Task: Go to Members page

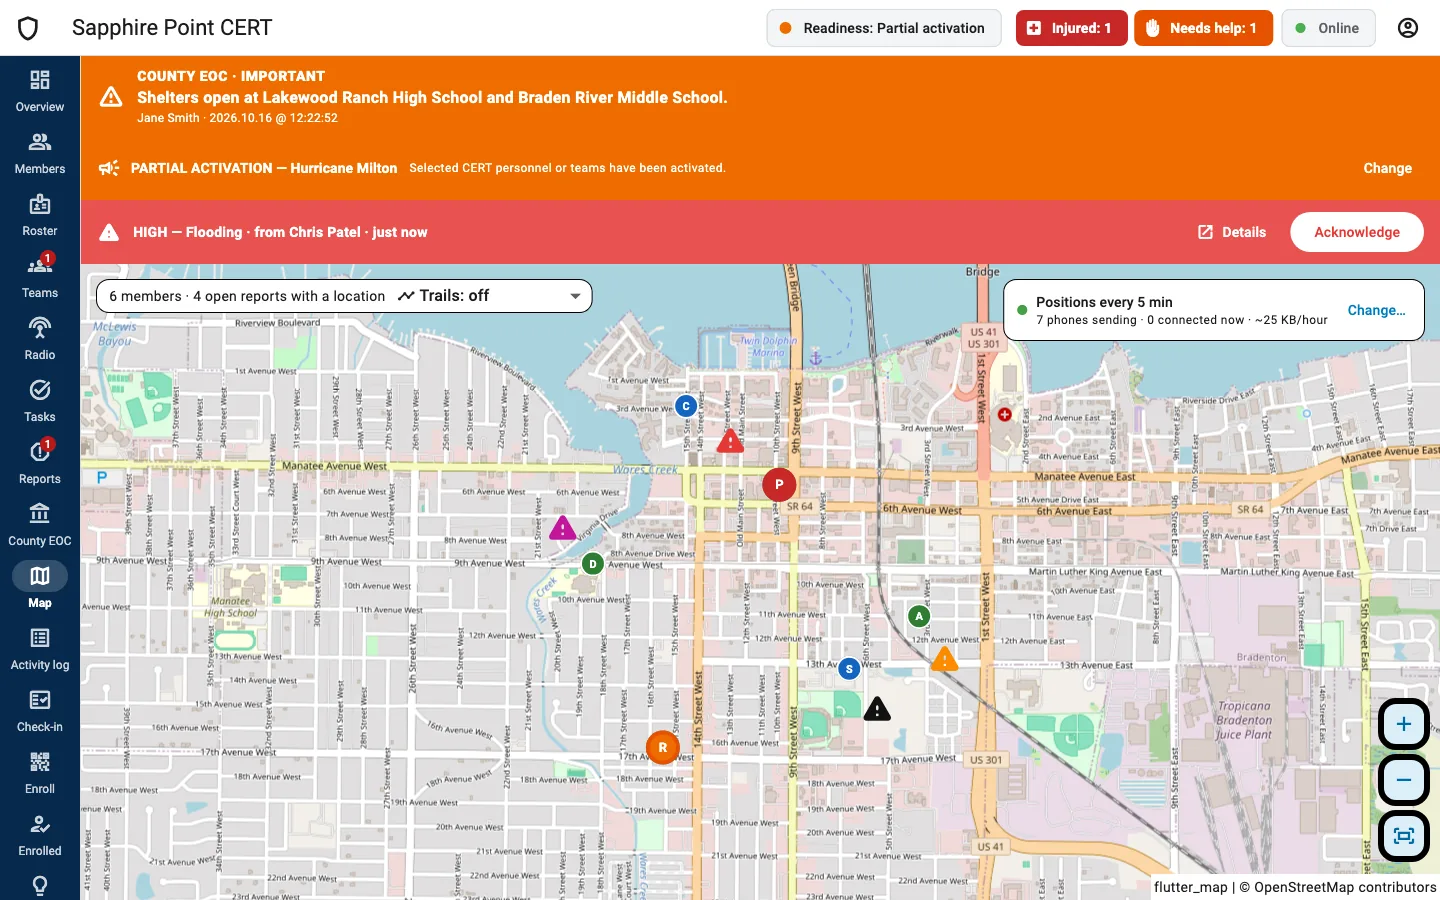Action: pos(40,153)
